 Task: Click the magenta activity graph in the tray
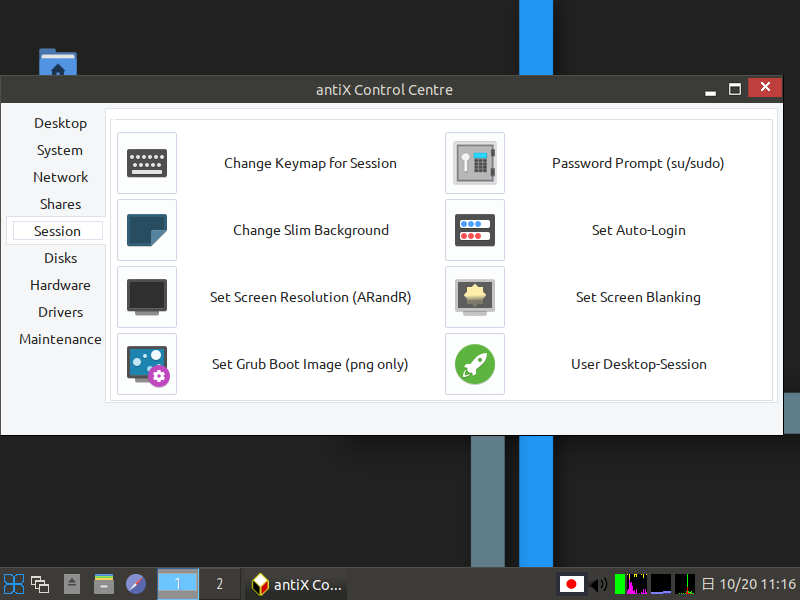637,584
